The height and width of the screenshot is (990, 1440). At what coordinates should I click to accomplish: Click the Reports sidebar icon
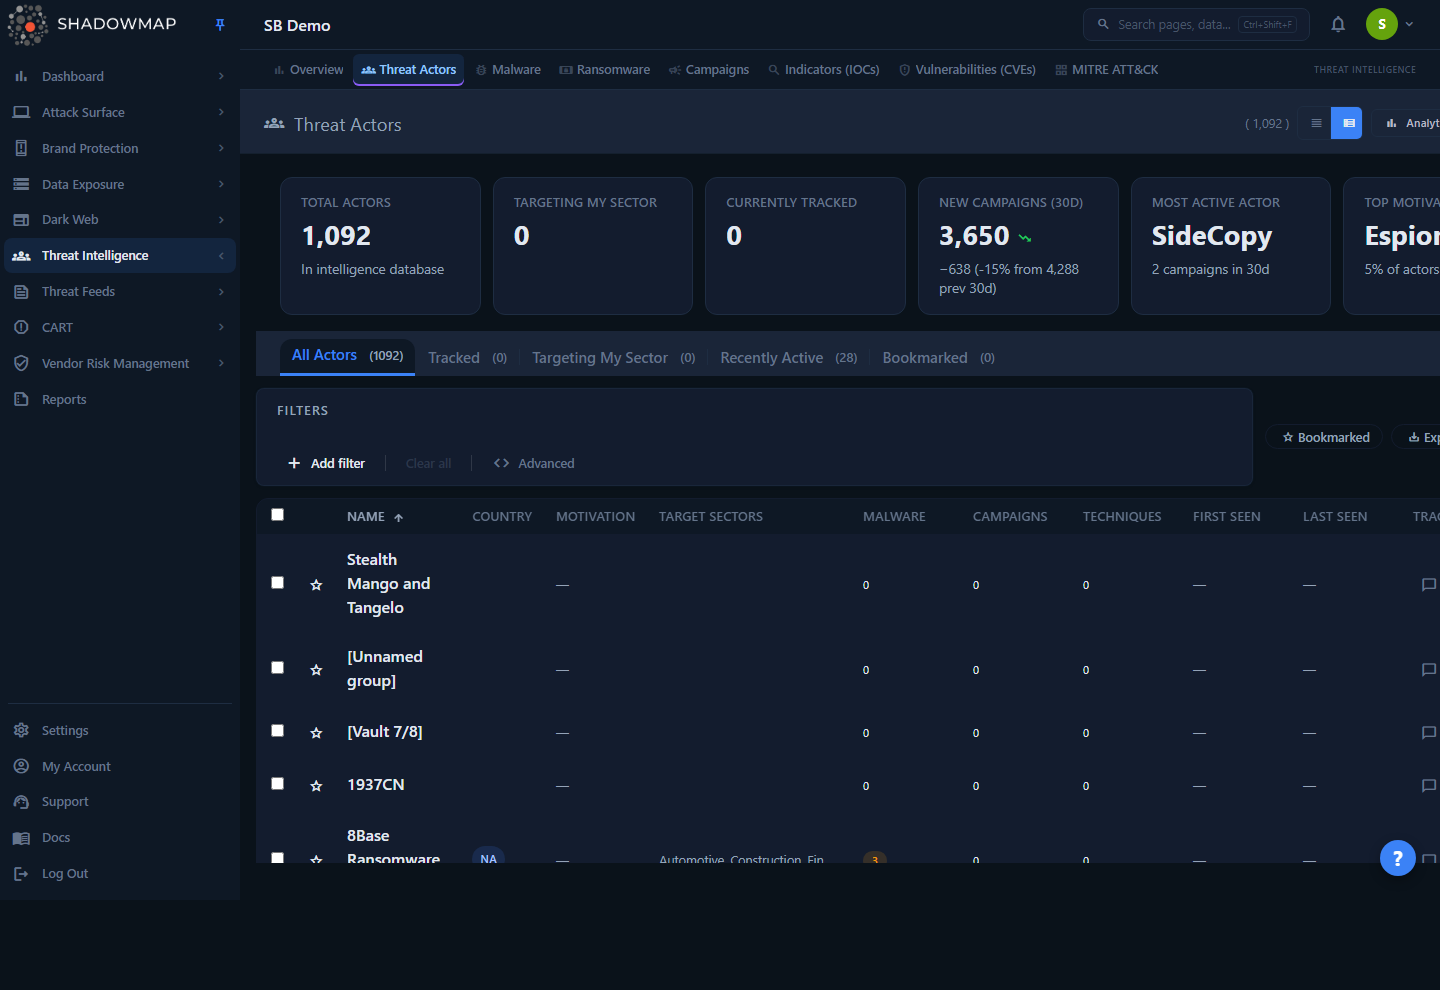pos(21,399)
